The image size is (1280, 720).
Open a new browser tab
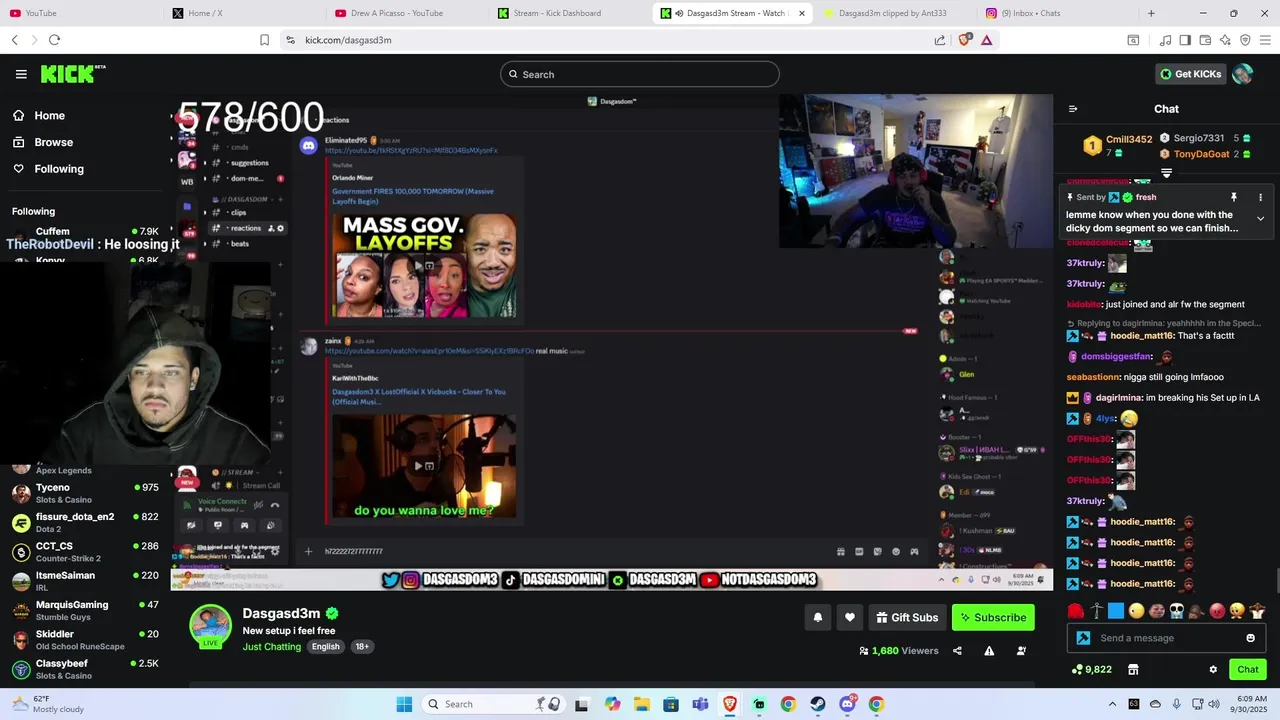(1151, 13)
